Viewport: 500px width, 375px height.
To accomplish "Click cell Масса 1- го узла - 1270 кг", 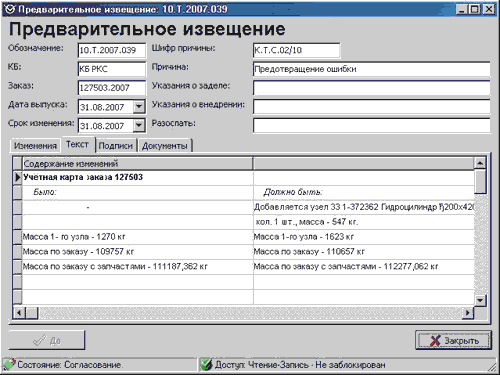I will point(137,237).
